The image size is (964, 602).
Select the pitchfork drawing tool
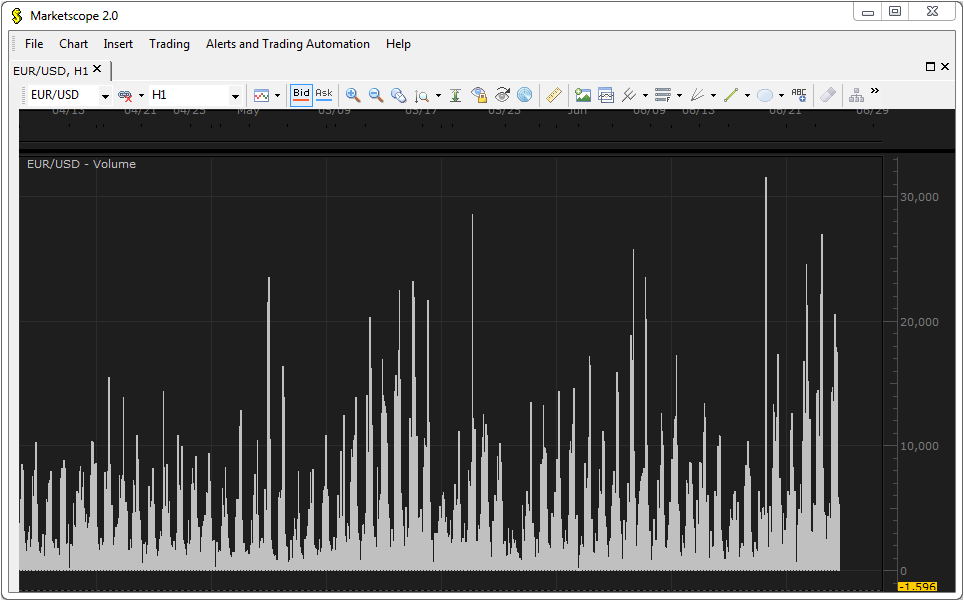click(x=628, y=95)
